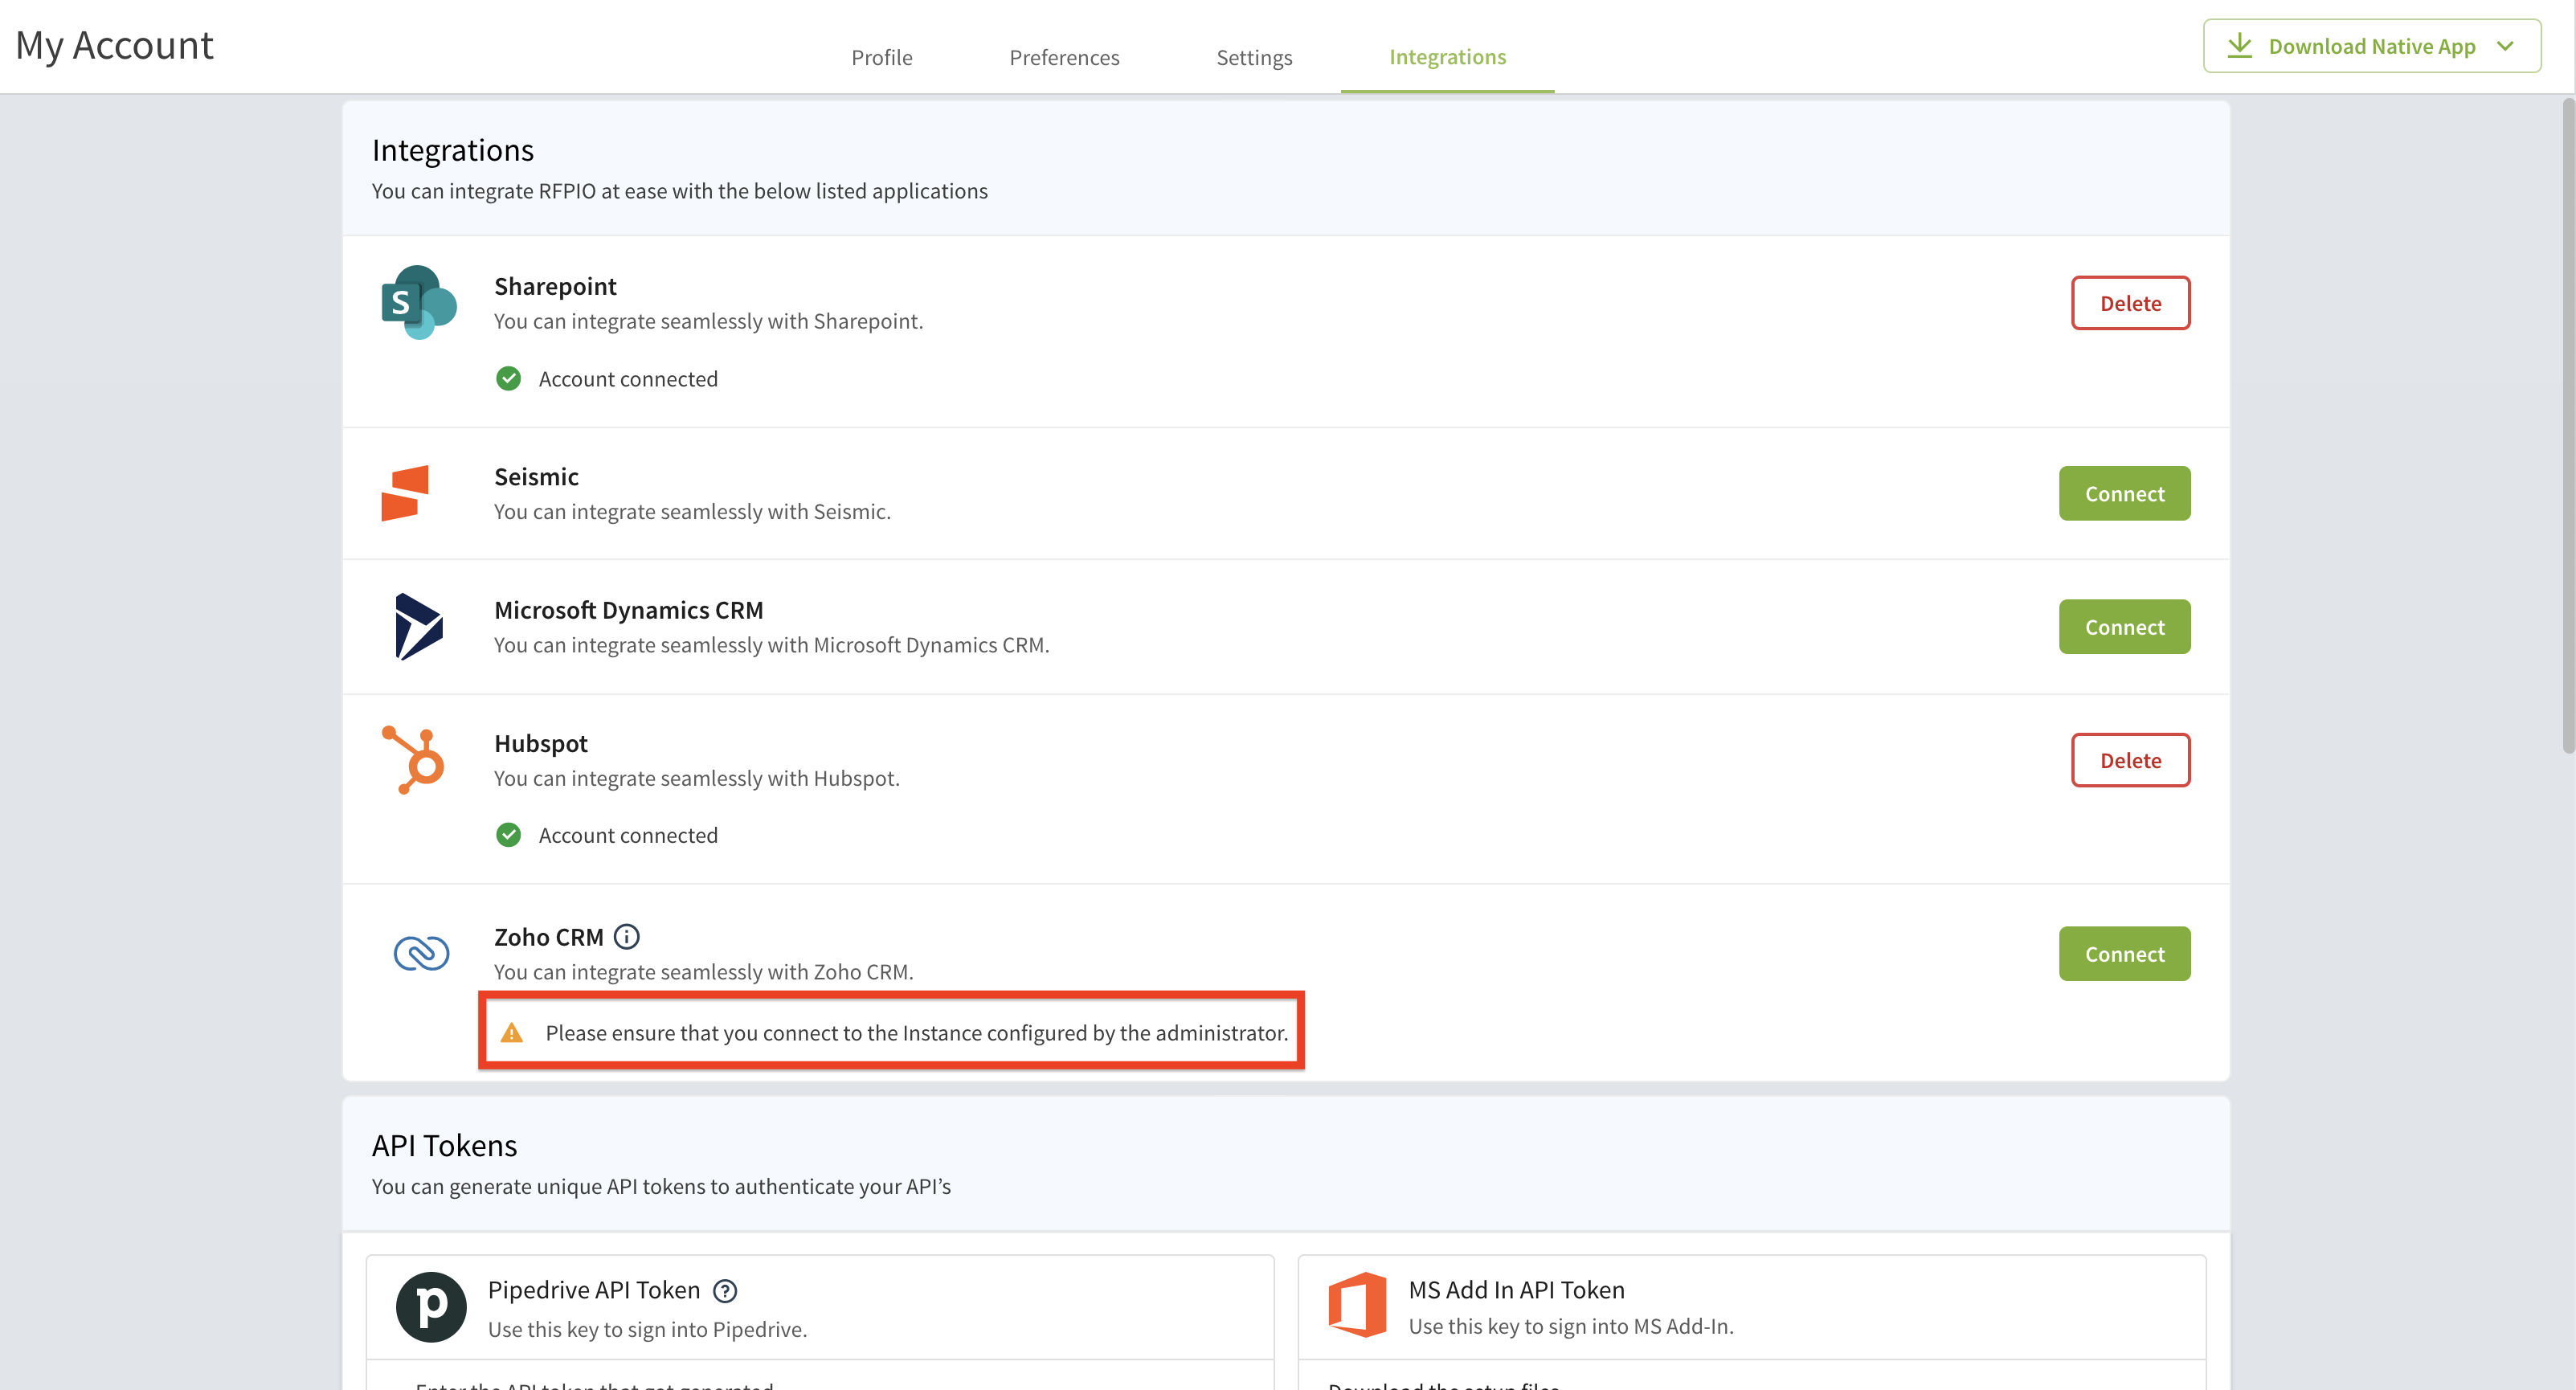Delete the Hubspot integration

(2130, 760)
